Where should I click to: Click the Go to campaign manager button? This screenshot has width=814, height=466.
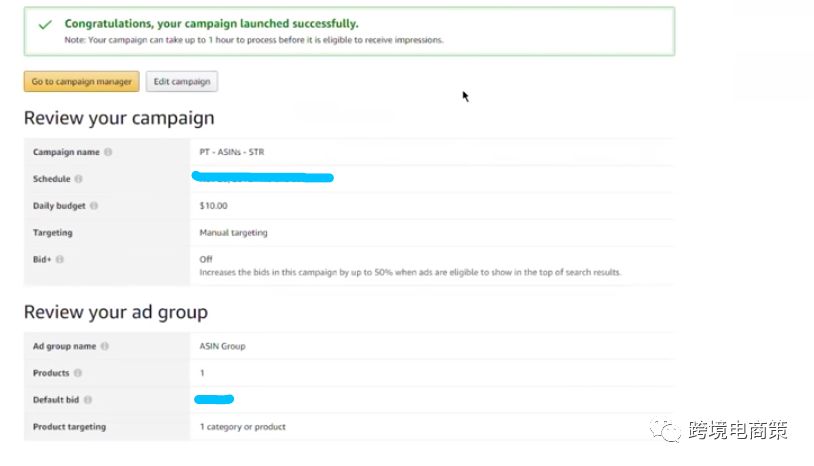[x=81, y=81]
